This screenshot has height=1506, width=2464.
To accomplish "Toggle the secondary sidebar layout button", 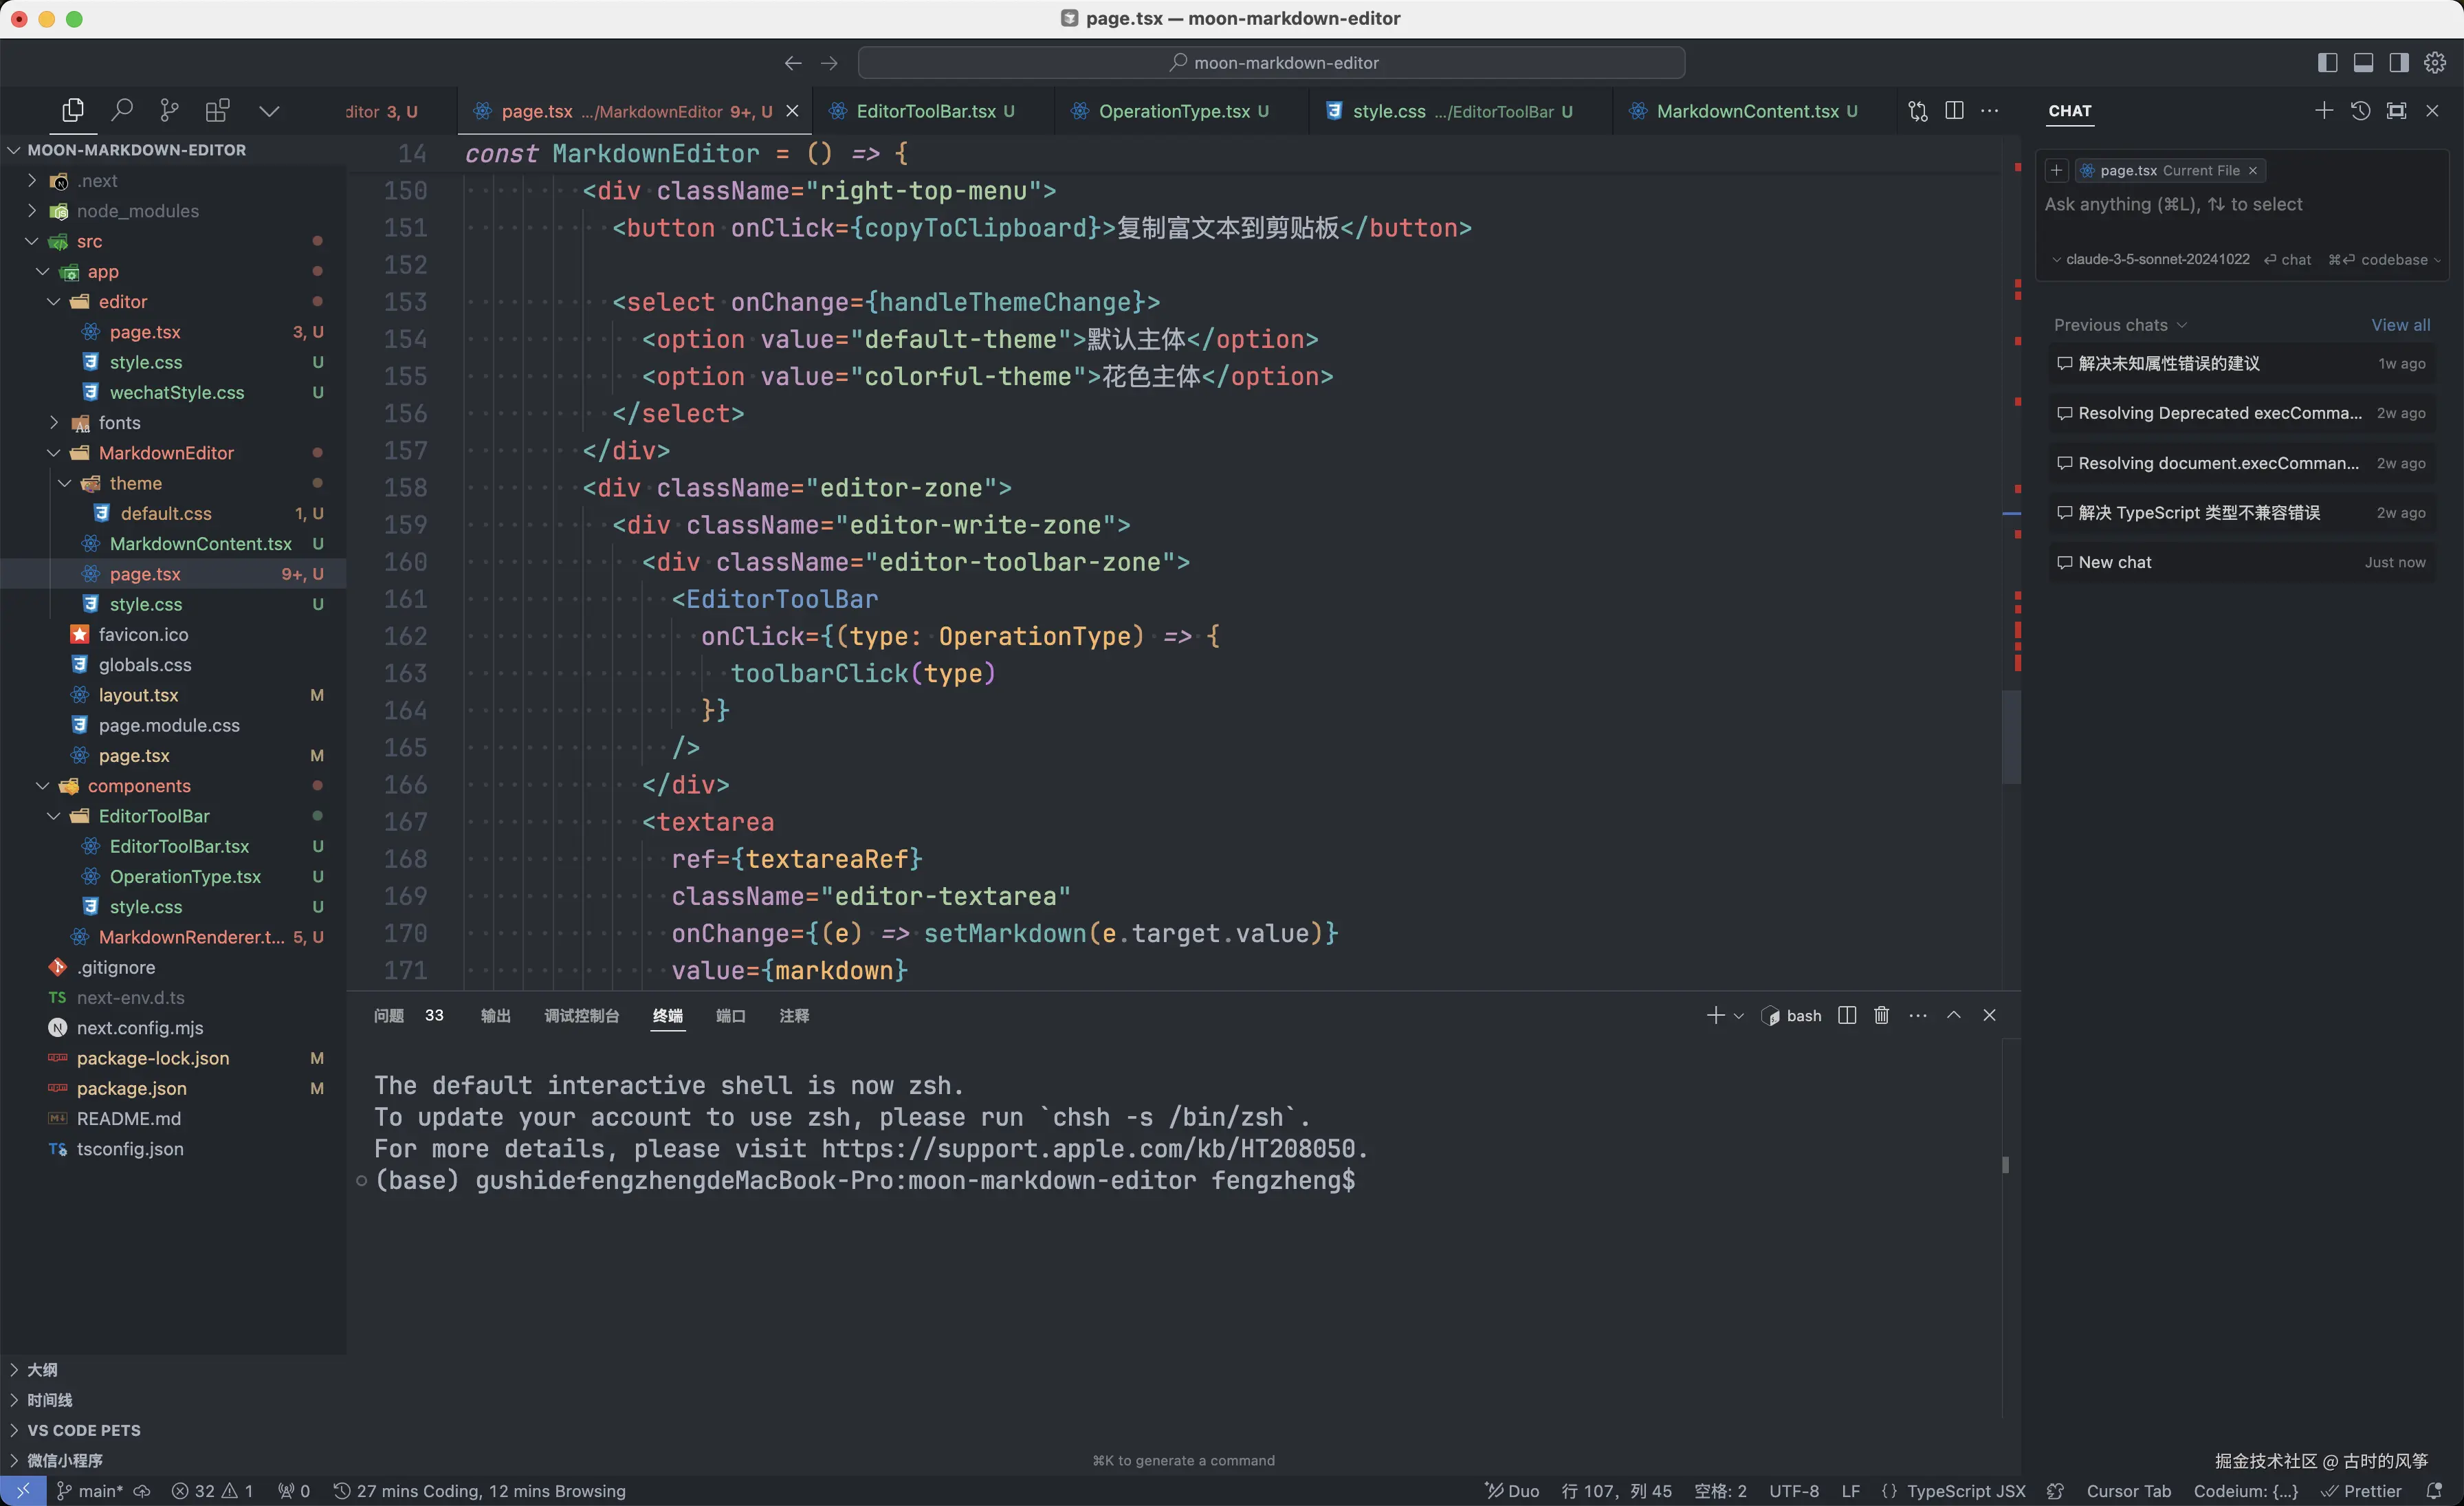I will click(2399, 63).
